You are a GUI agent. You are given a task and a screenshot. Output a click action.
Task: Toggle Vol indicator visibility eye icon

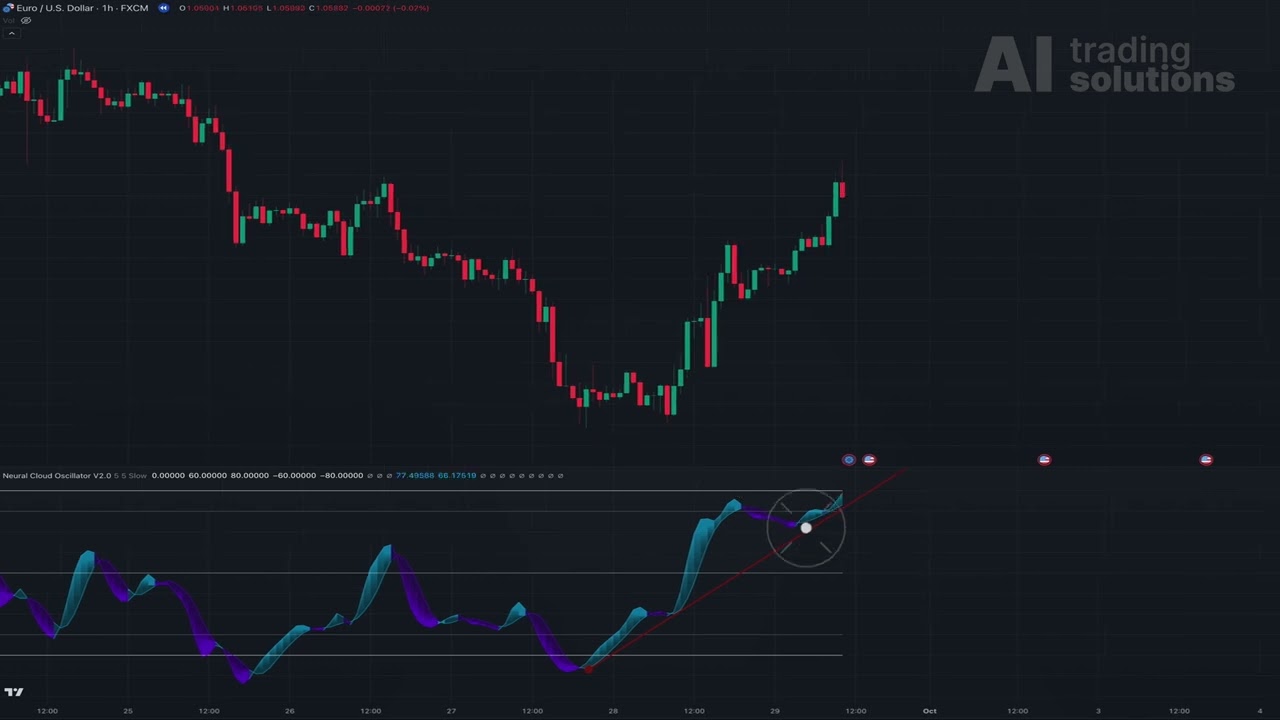pos(26,20)
